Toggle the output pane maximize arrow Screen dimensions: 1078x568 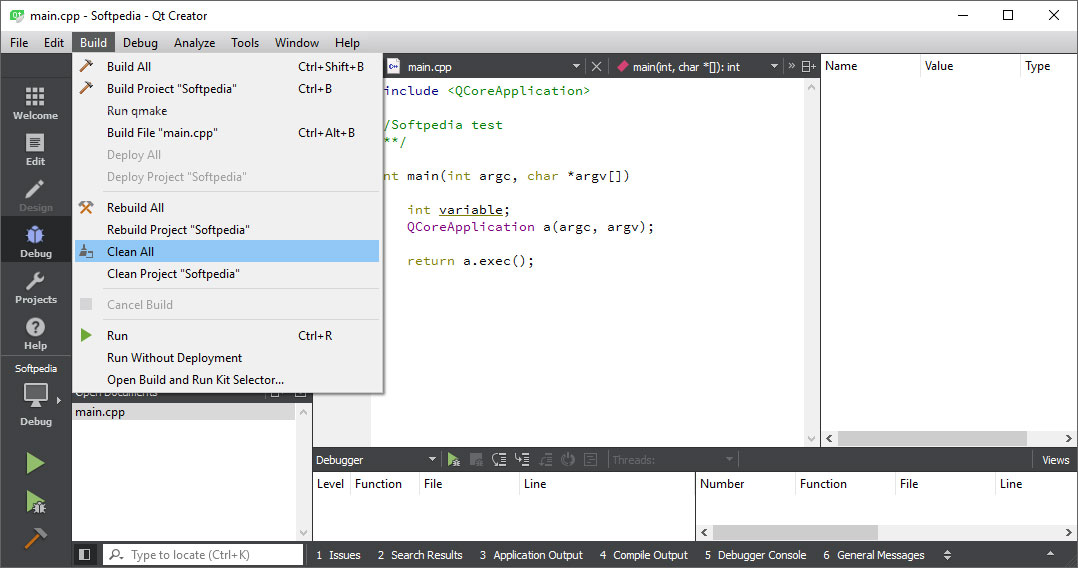(x=1050, y=554)
